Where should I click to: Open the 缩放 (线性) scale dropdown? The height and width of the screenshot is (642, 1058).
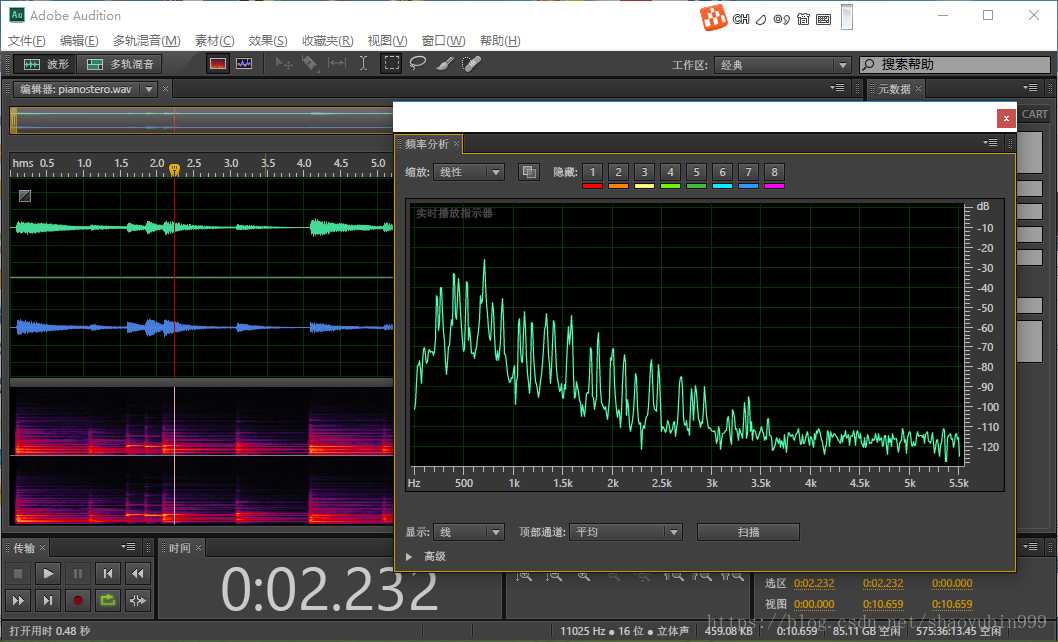point(469,172)
